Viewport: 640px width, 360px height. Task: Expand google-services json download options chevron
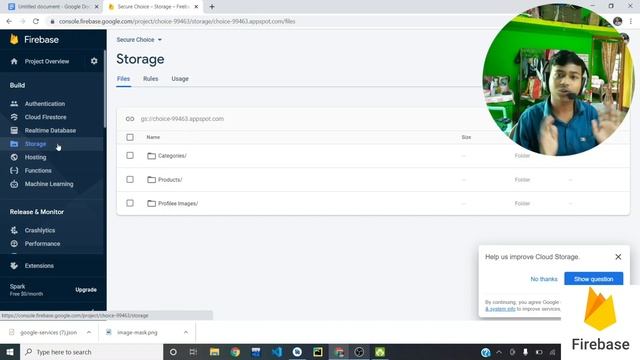[x=89, y=332]
